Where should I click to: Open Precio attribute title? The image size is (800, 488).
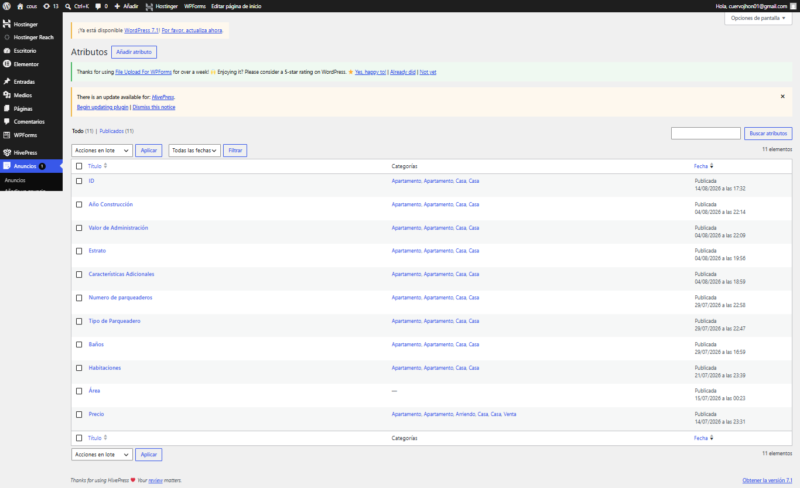96,414
